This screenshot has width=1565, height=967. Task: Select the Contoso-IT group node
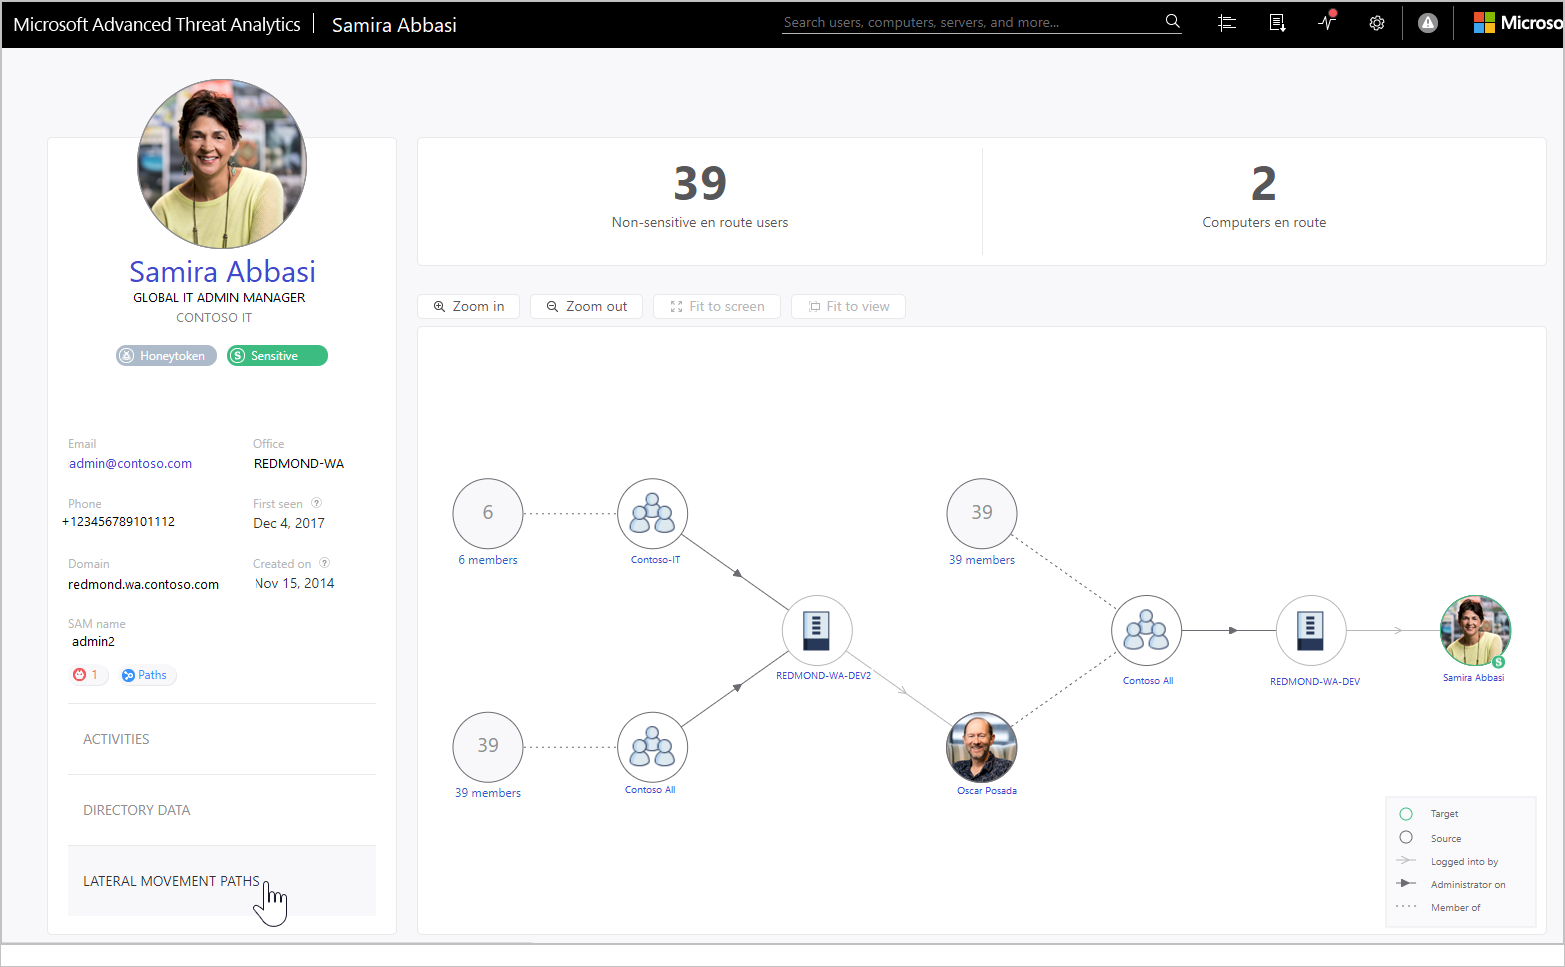coord(653,513)
